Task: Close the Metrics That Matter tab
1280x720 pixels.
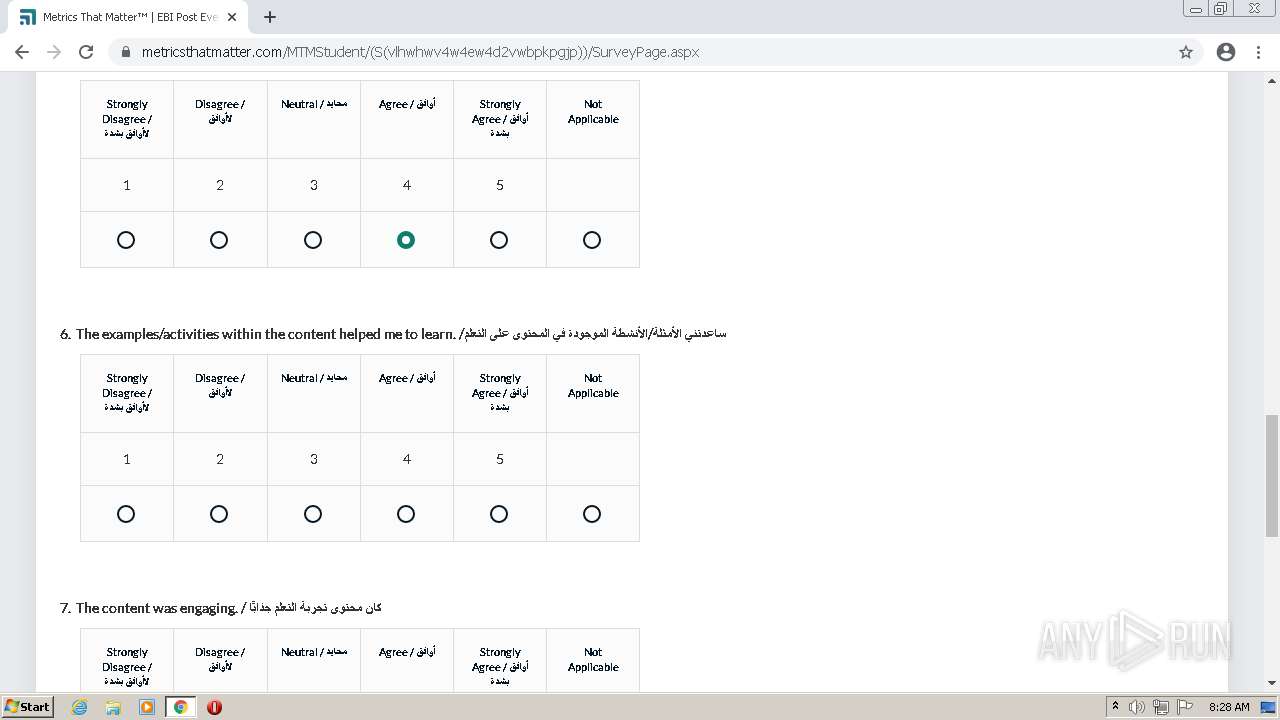Action: tap(232, 17)
